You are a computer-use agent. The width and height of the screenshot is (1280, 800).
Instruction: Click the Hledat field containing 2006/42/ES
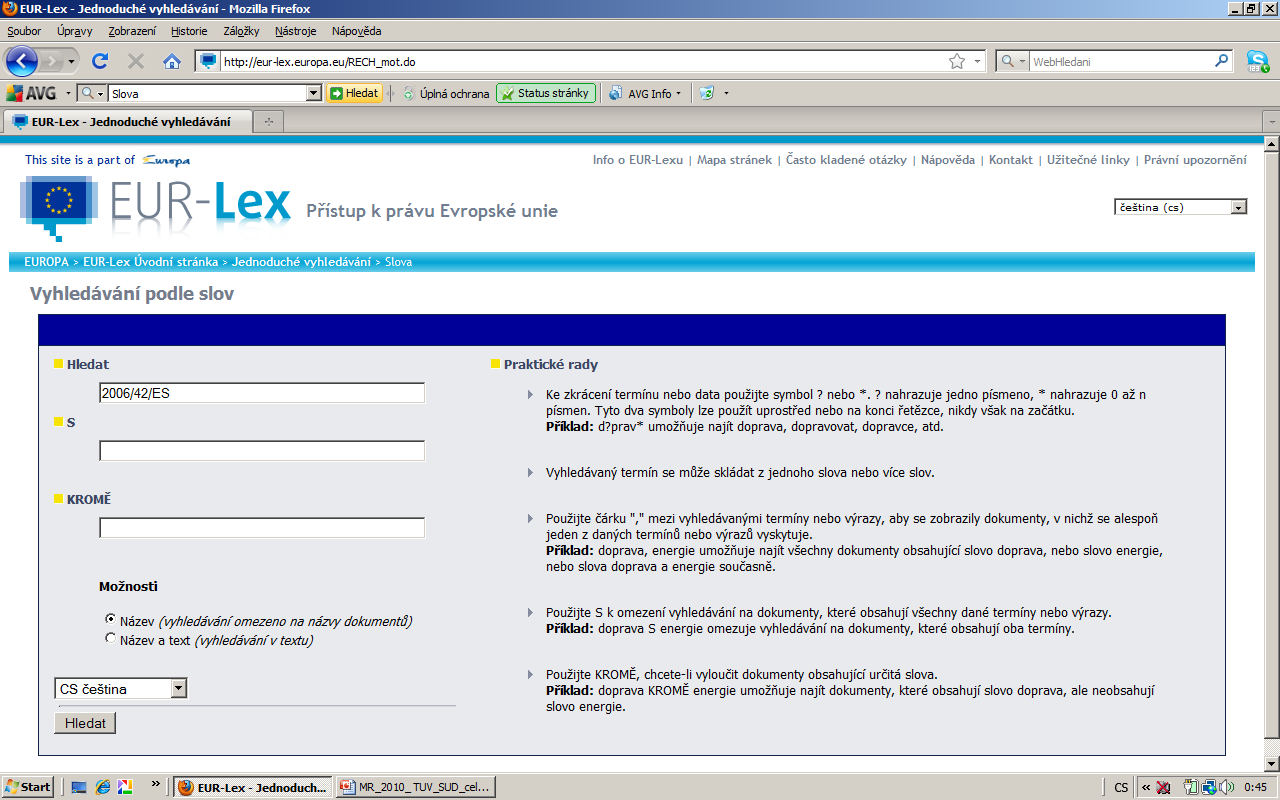(x=262, y=393)
